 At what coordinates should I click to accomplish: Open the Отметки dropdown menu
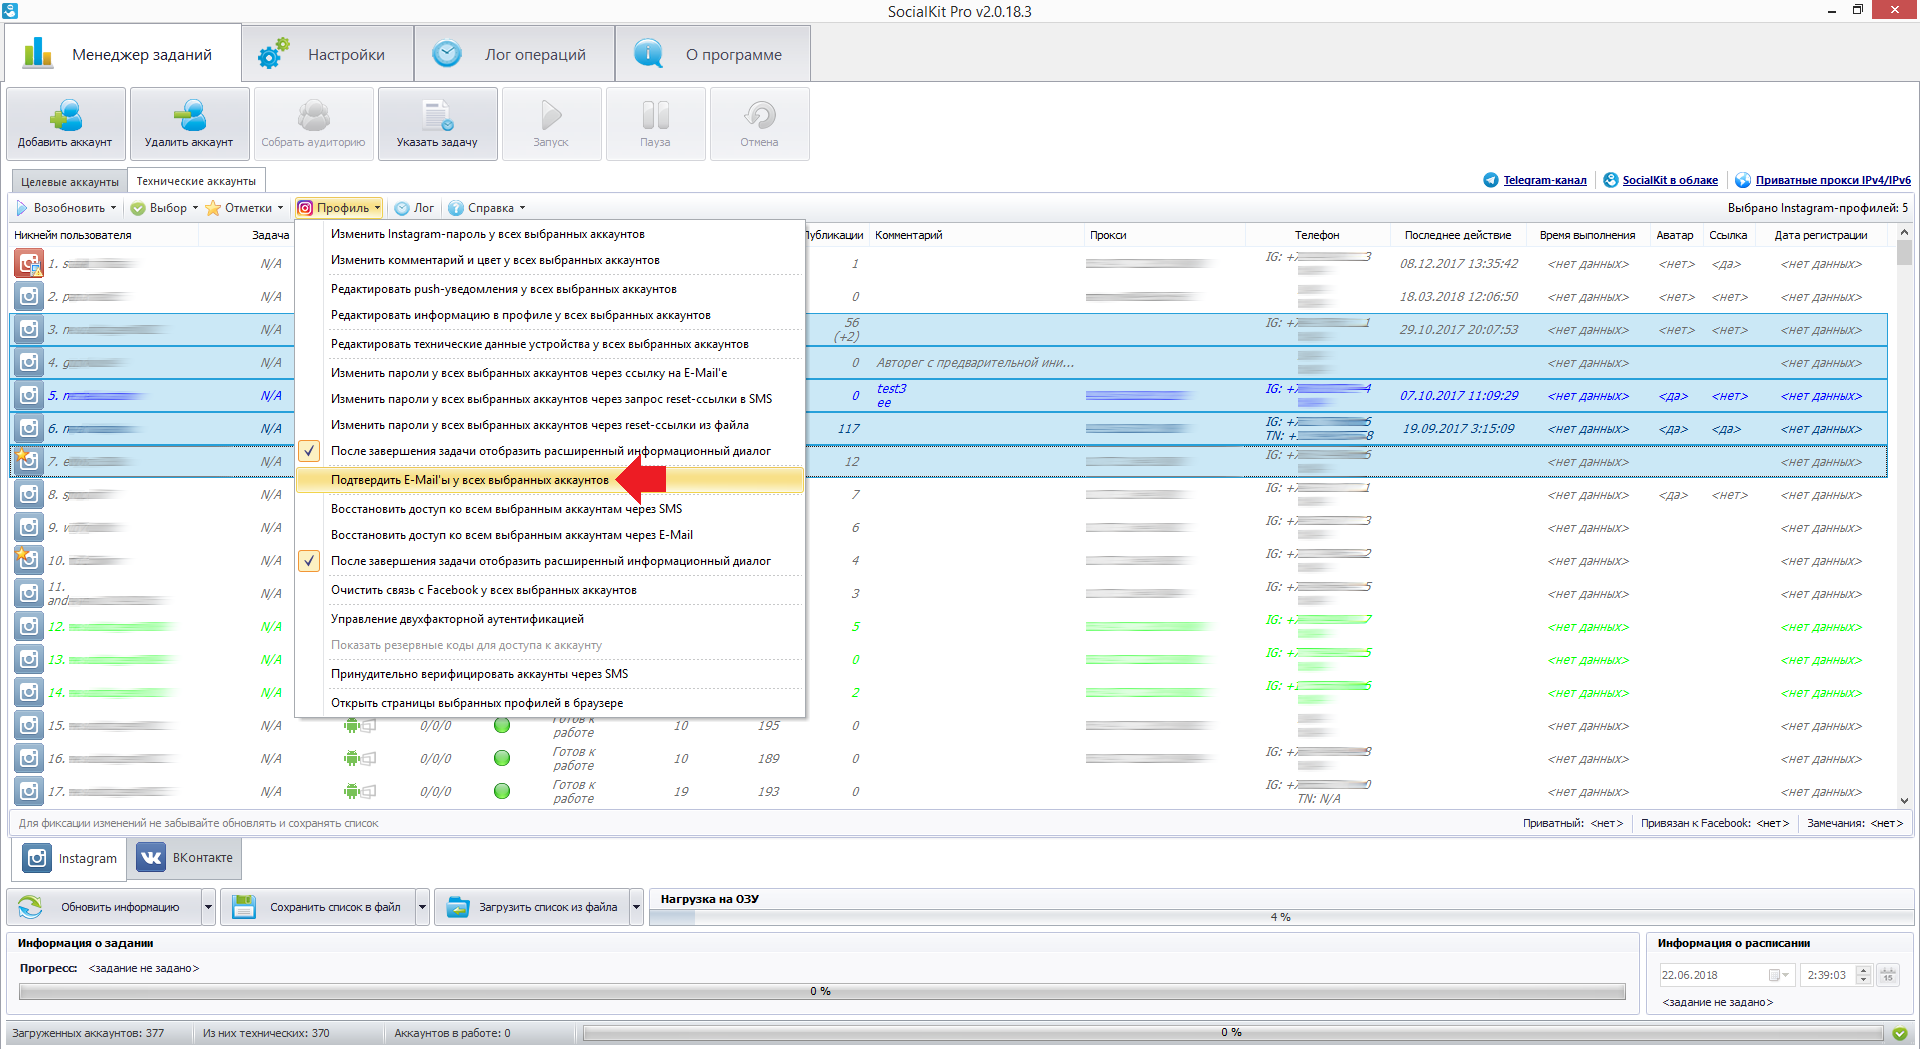tap(245, 208)
